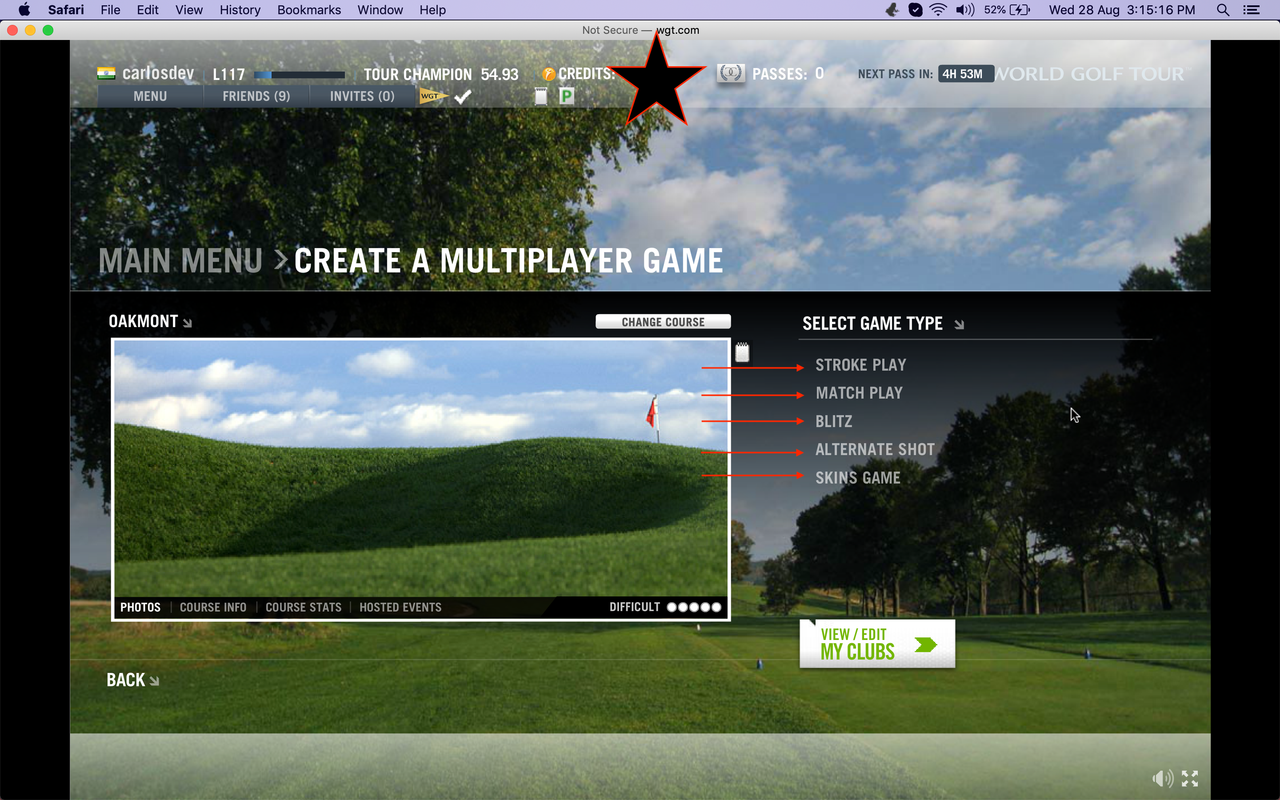Click the Change Course button
1280x800 pixels.
coord(663,322)
